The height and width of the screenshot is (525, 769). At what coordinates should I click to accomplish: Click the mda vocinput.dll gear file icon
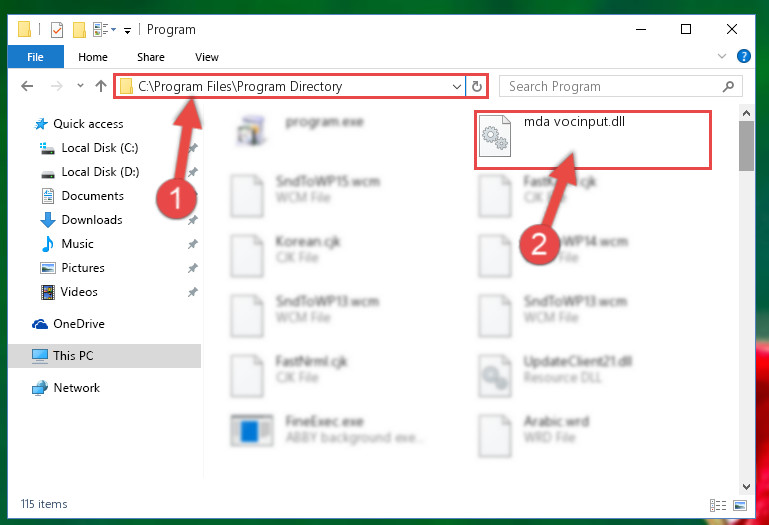click(x=495, y=136)
